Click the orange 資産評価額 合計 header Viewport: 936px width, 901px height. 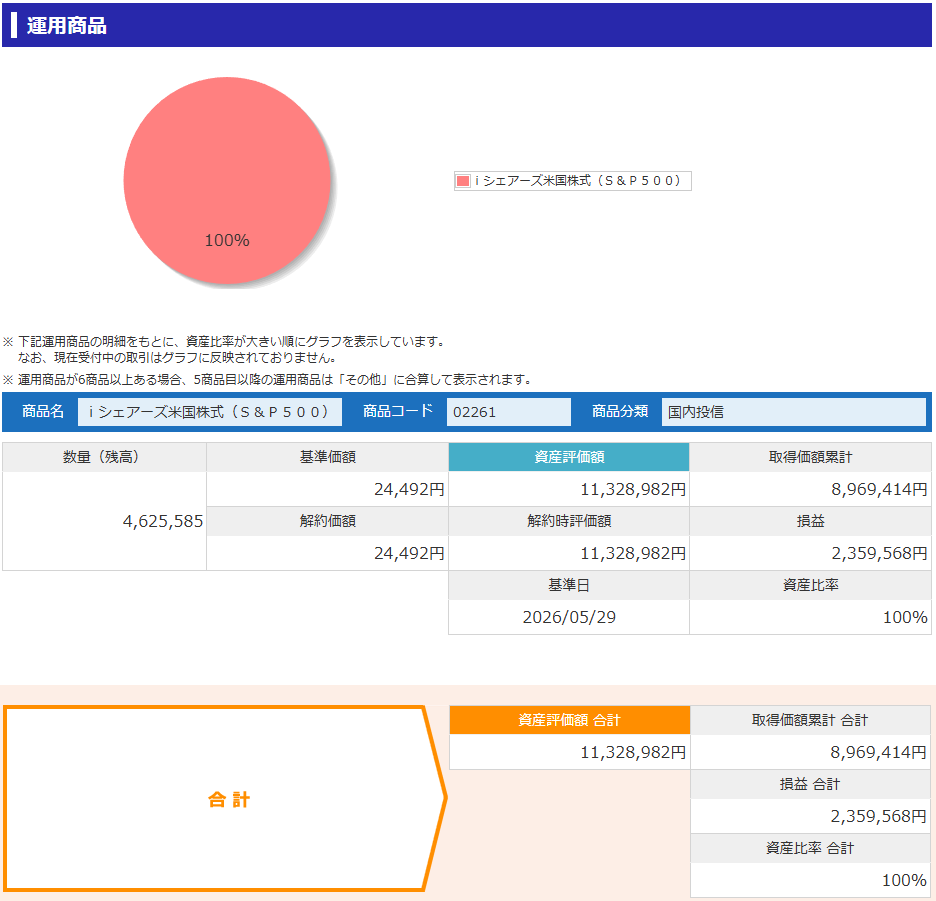(x=569, y=720)
